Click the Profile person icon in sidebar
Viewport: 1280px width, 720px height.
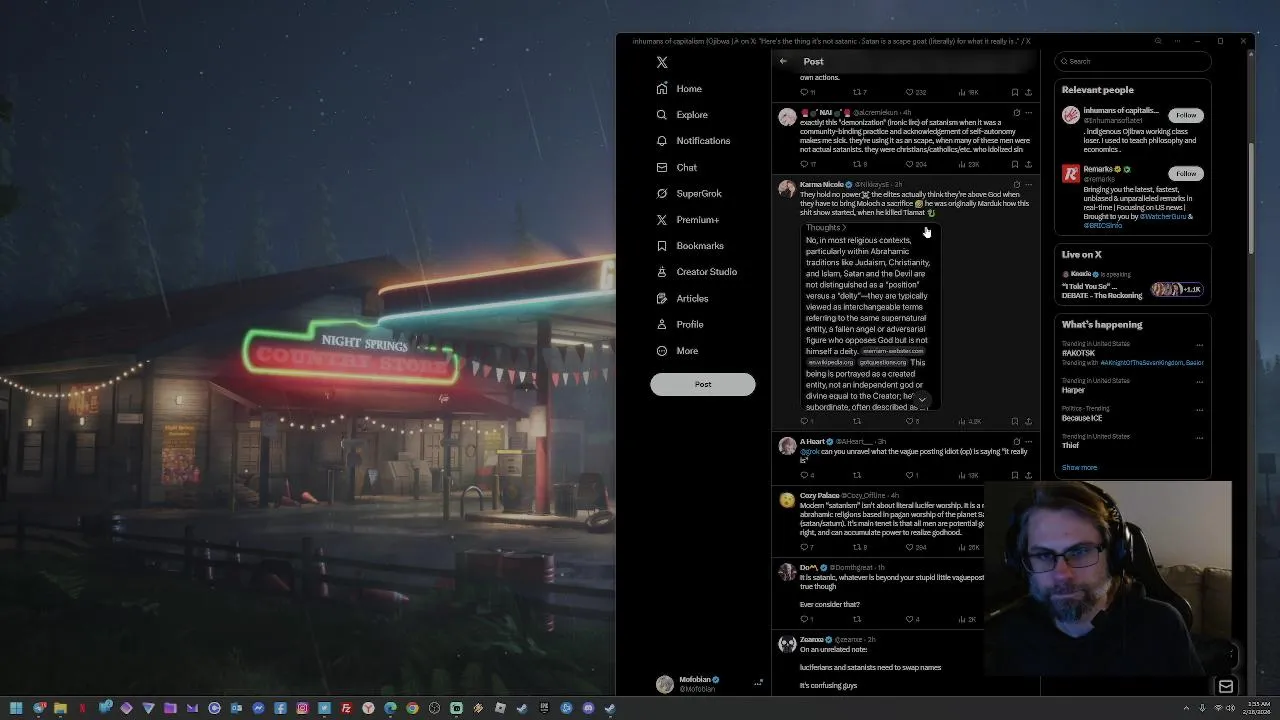point(662,324)
